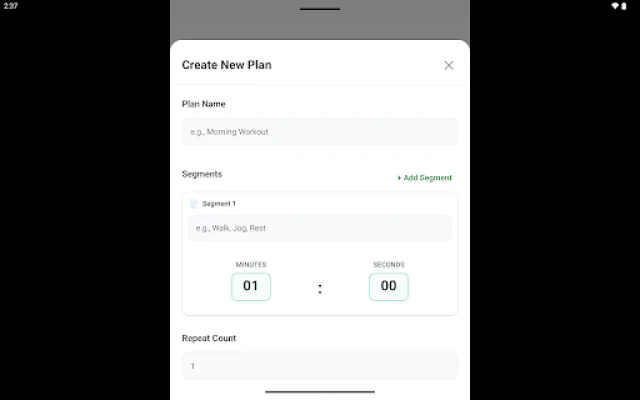Tap the battery status icon

tap(626, 6)
